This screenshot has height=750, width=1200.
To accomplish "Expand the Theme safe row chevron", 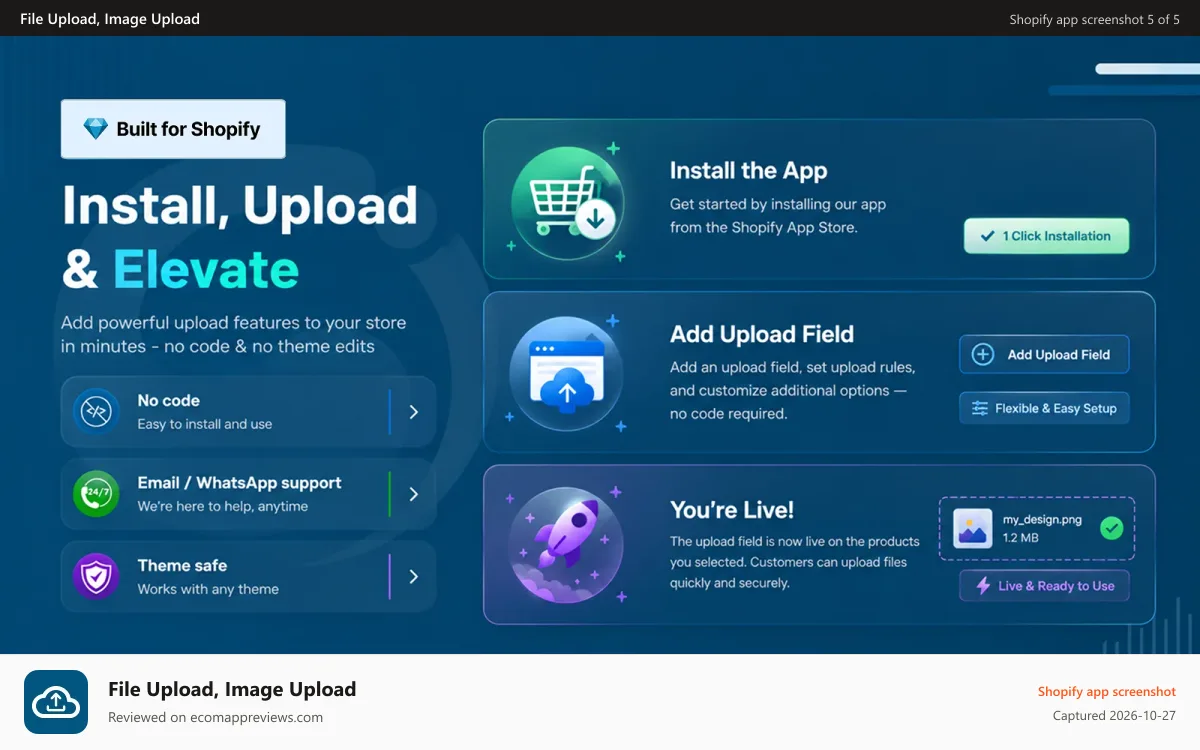I will coord(414,576).
